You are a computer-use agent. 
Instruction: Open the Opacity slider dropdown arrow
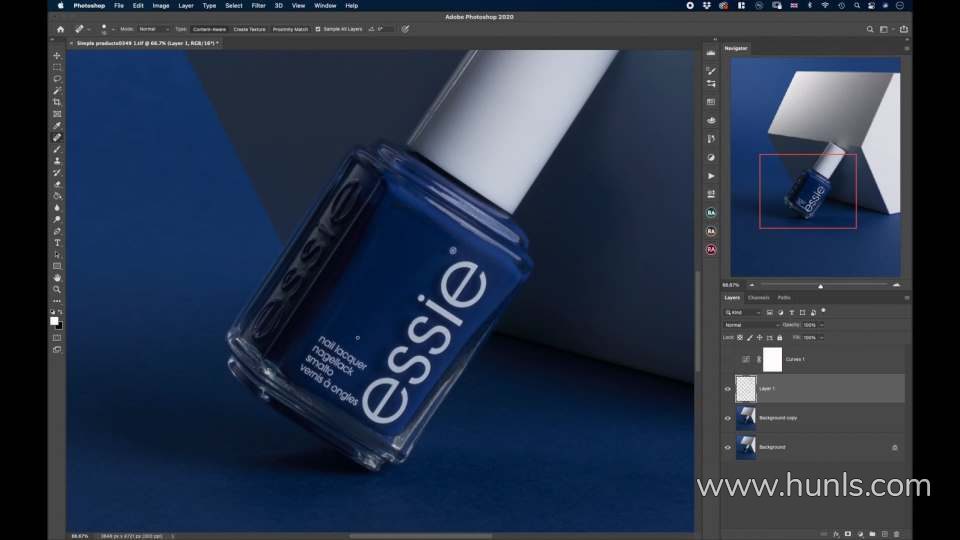click(822, 325)
